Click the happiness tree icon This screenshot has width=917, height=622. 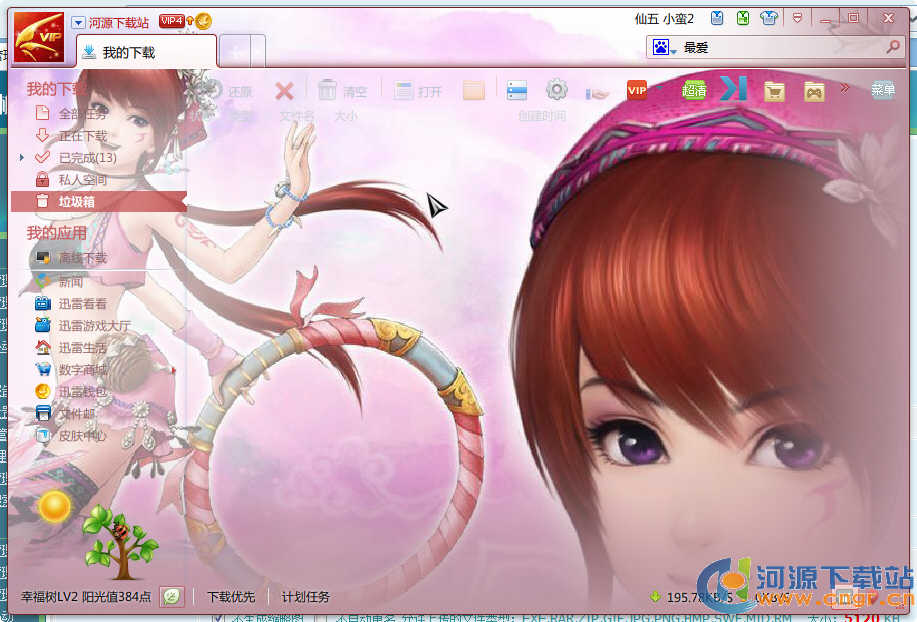click(120, 542)
